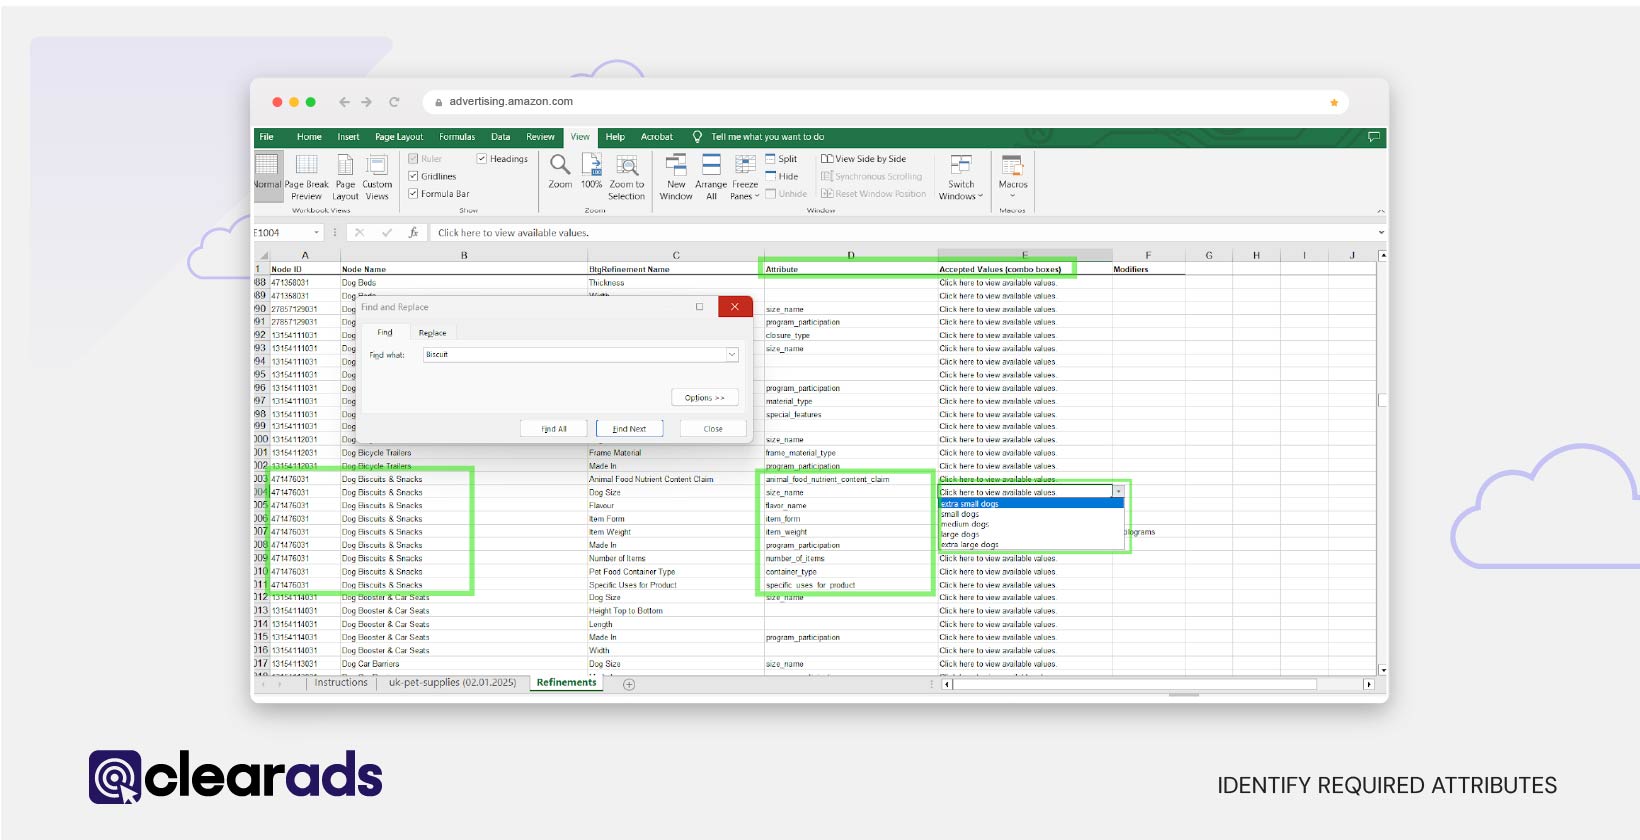Click the select-all corner triangle
The height and width of the screenshot is (840, 1640).
tap(262, 256)
